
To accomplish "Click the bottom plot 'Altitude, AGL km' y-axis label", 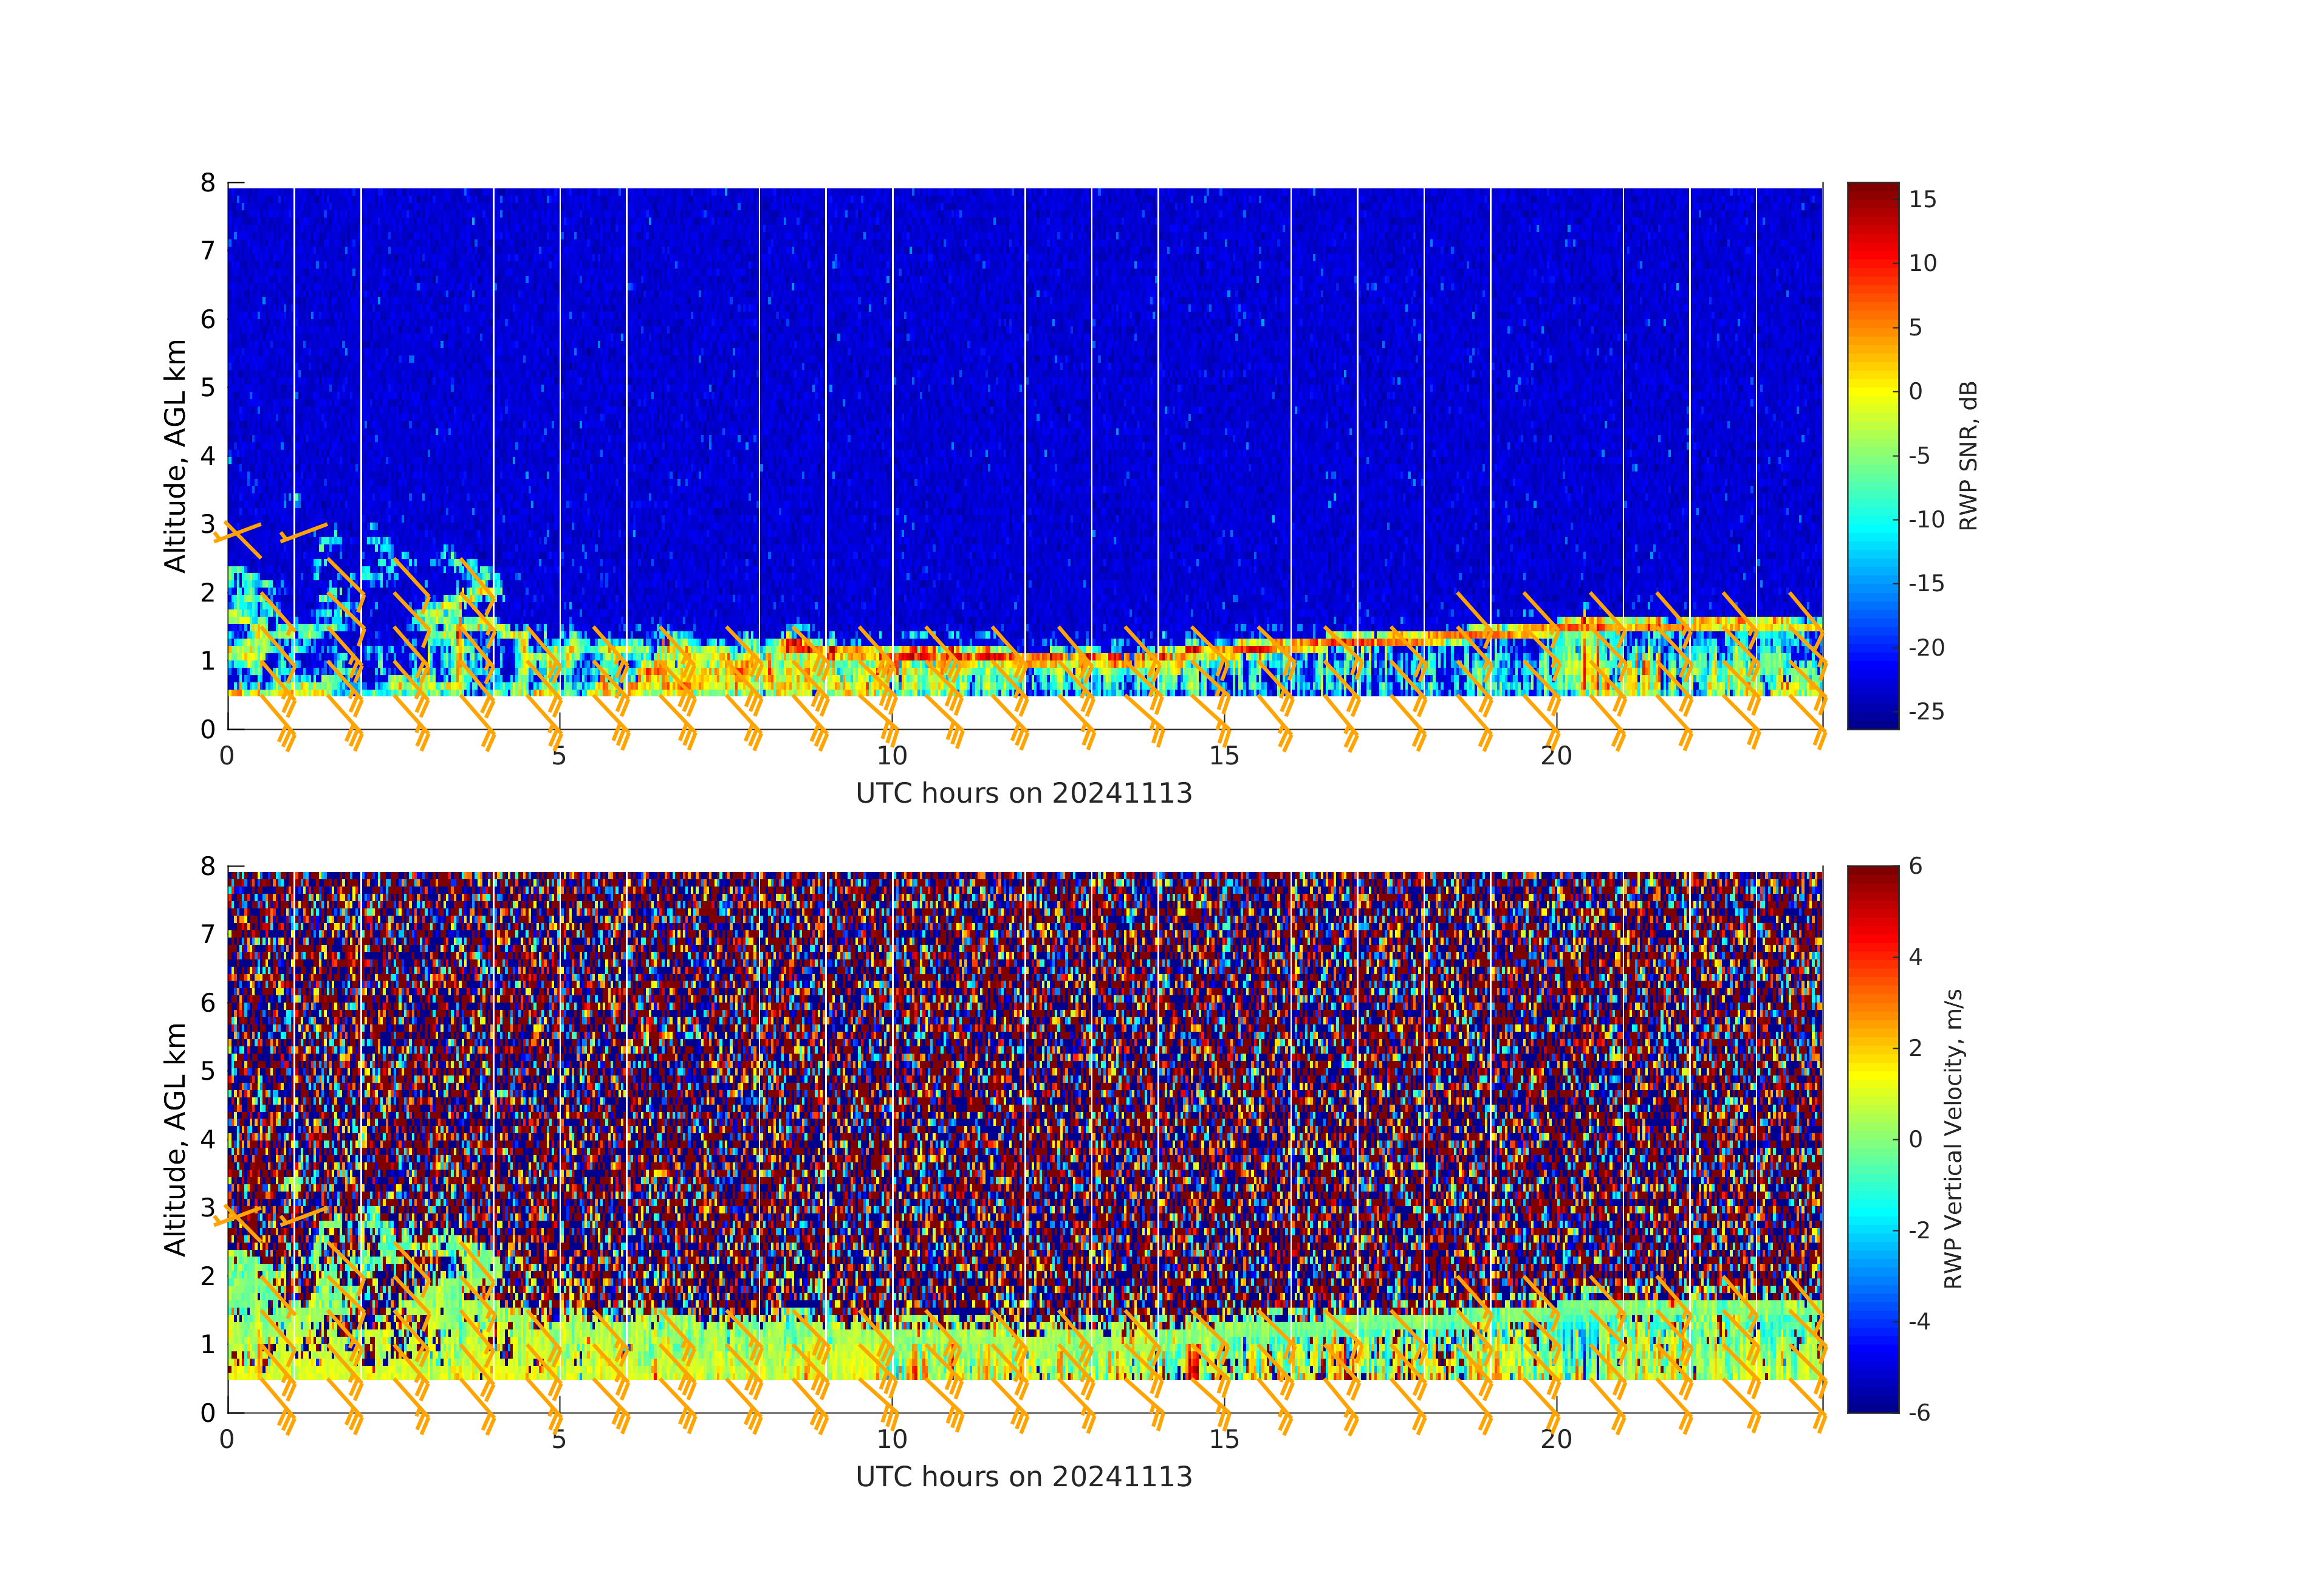I will tap(175, 1139).
